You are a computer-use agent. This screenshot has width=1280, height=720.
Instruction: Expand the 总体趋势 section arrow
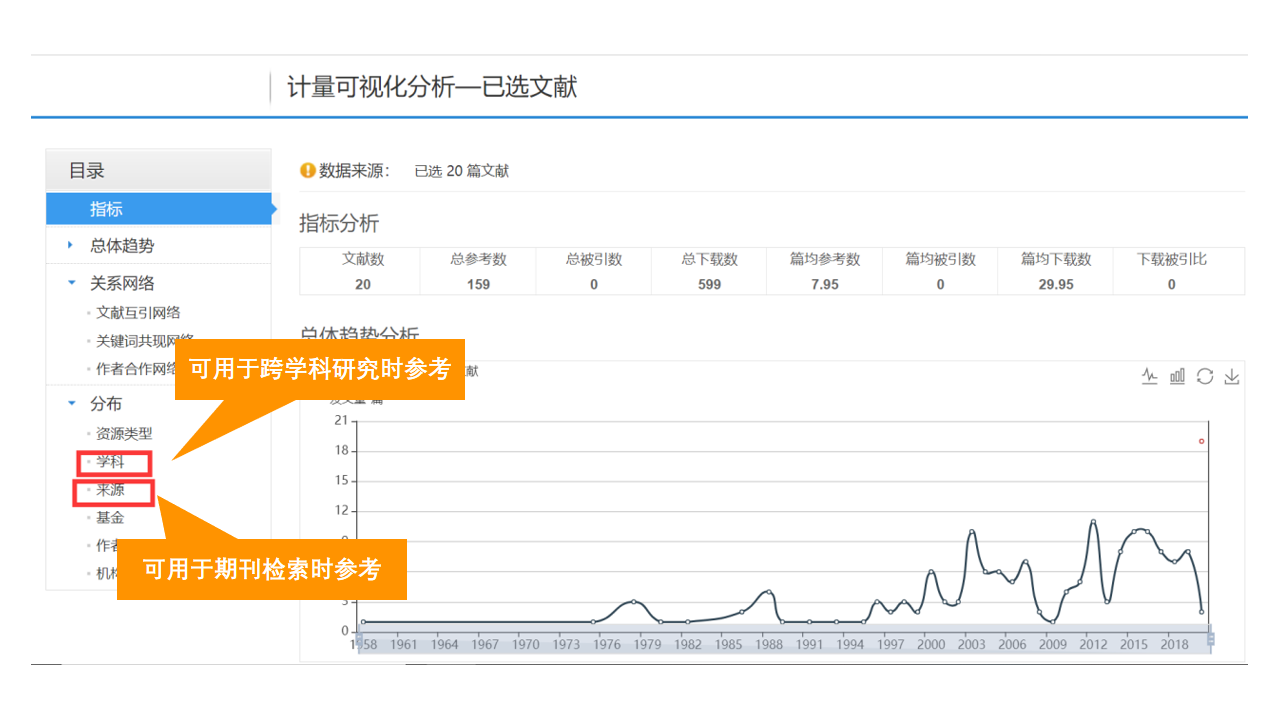tap(70, 245)
